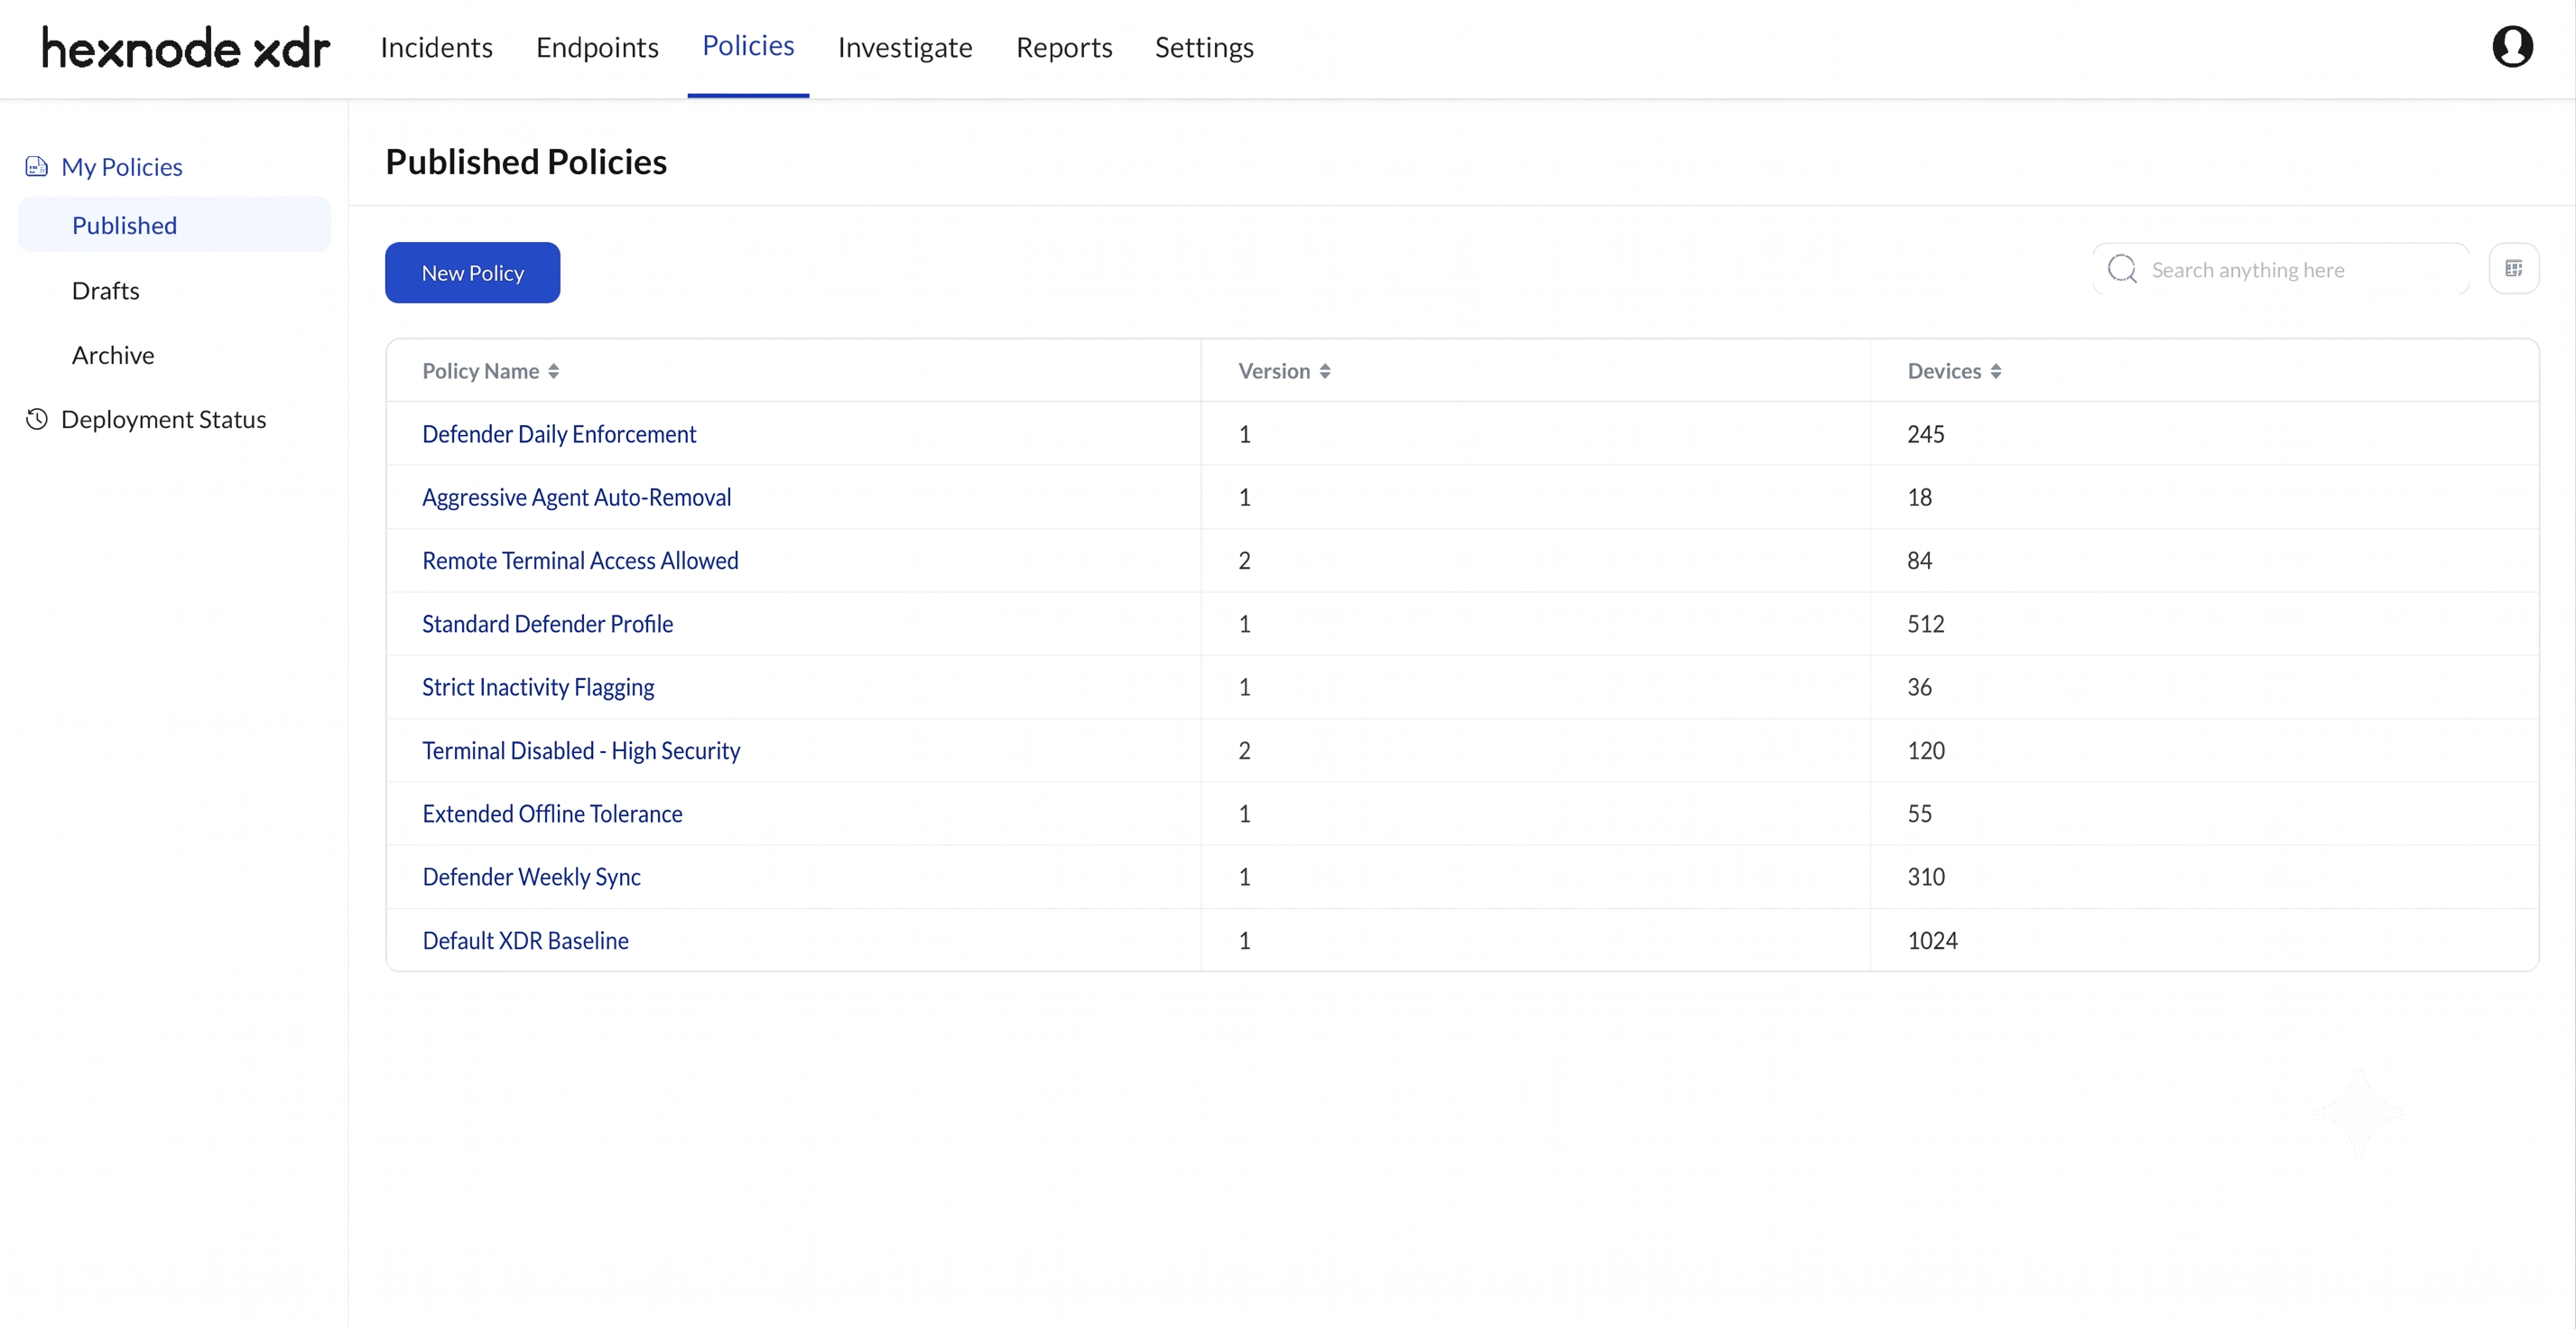The height and width of the screenshot is (1329, 2576).
Task: Click version 2 of Terminal Disabled row
Action: point(1244,750)
